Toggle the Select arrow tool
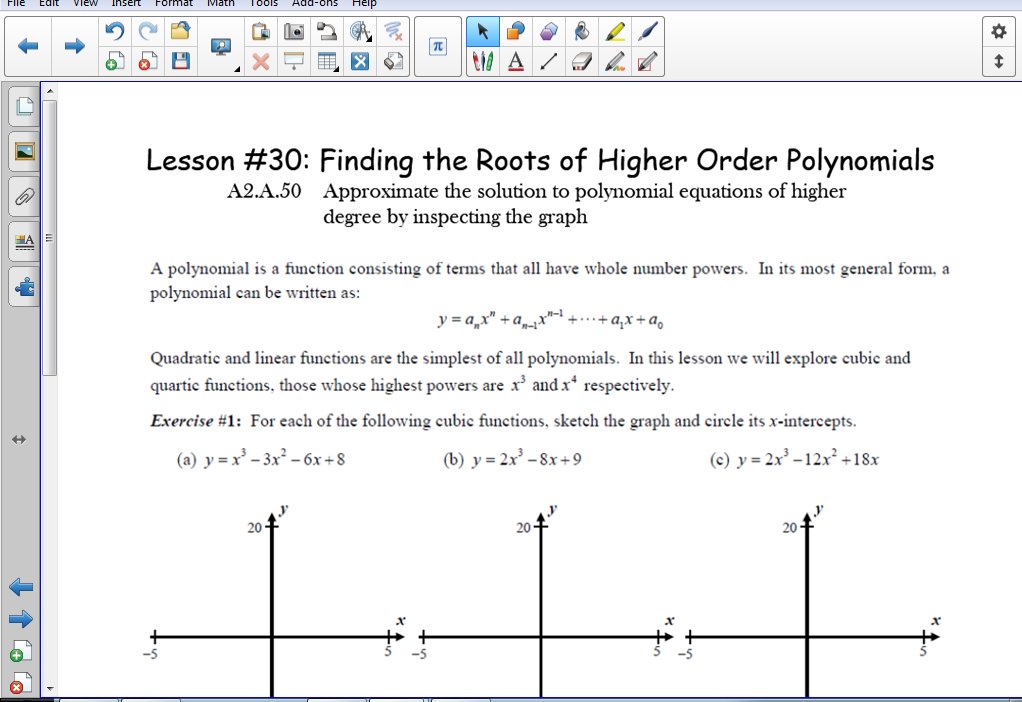This screenshot has width=1022, height=702. (483, 31)
